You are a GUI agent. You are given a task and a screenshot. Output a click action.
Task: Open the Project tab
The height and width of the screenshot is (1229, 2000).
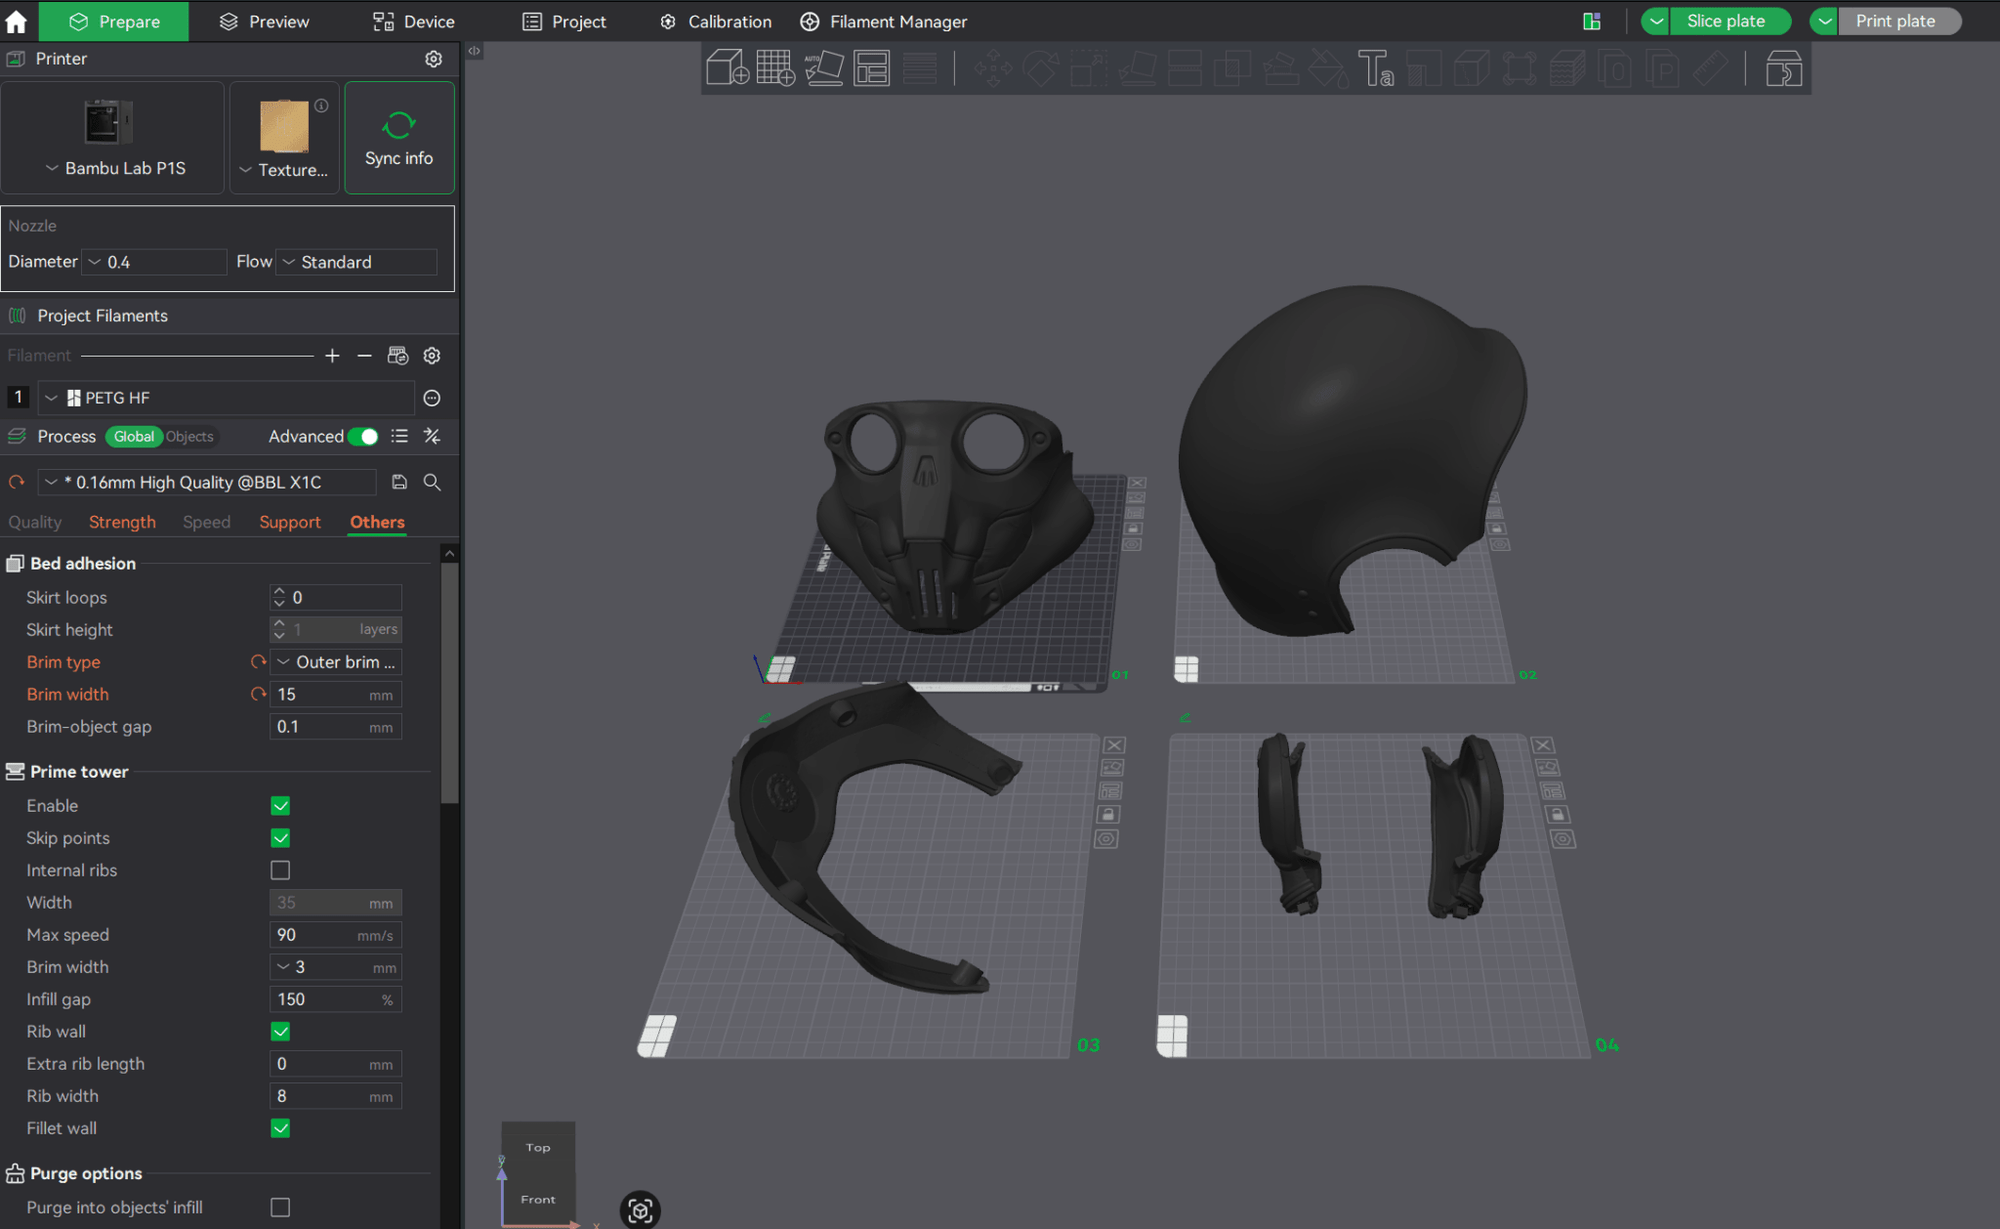[565, 21]
